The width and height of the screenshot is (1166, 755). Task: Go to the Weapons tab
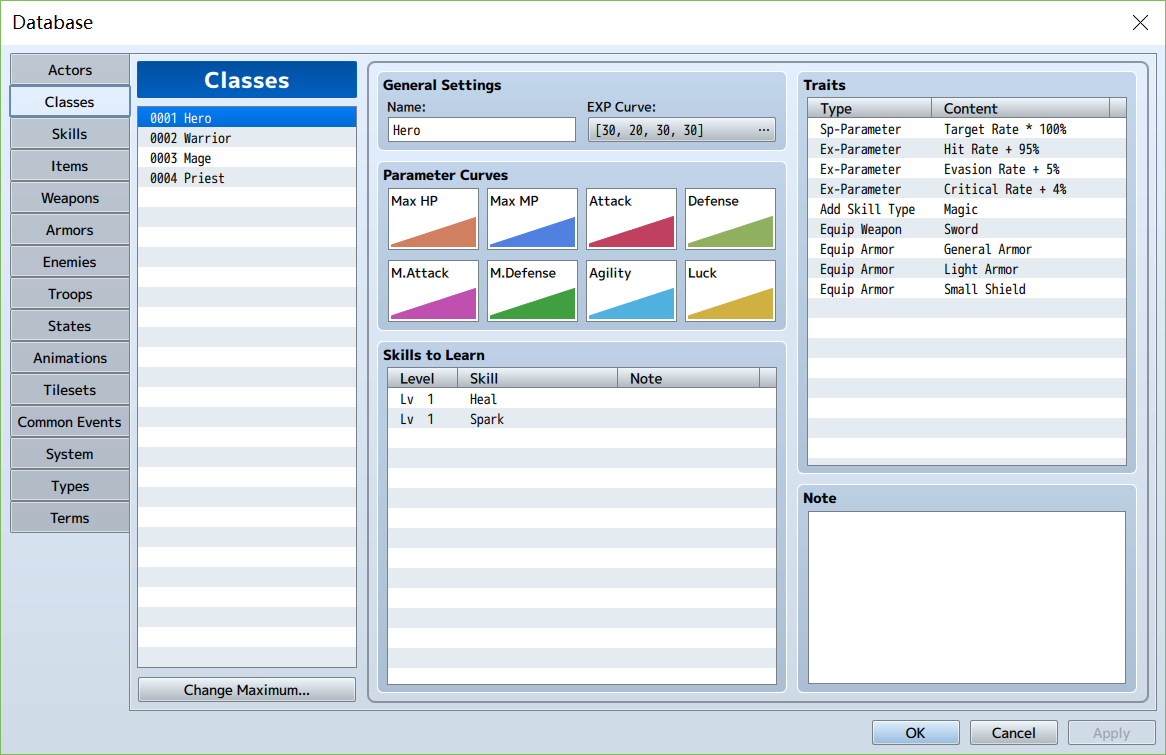pyautogui.click(x=70, y=198)
